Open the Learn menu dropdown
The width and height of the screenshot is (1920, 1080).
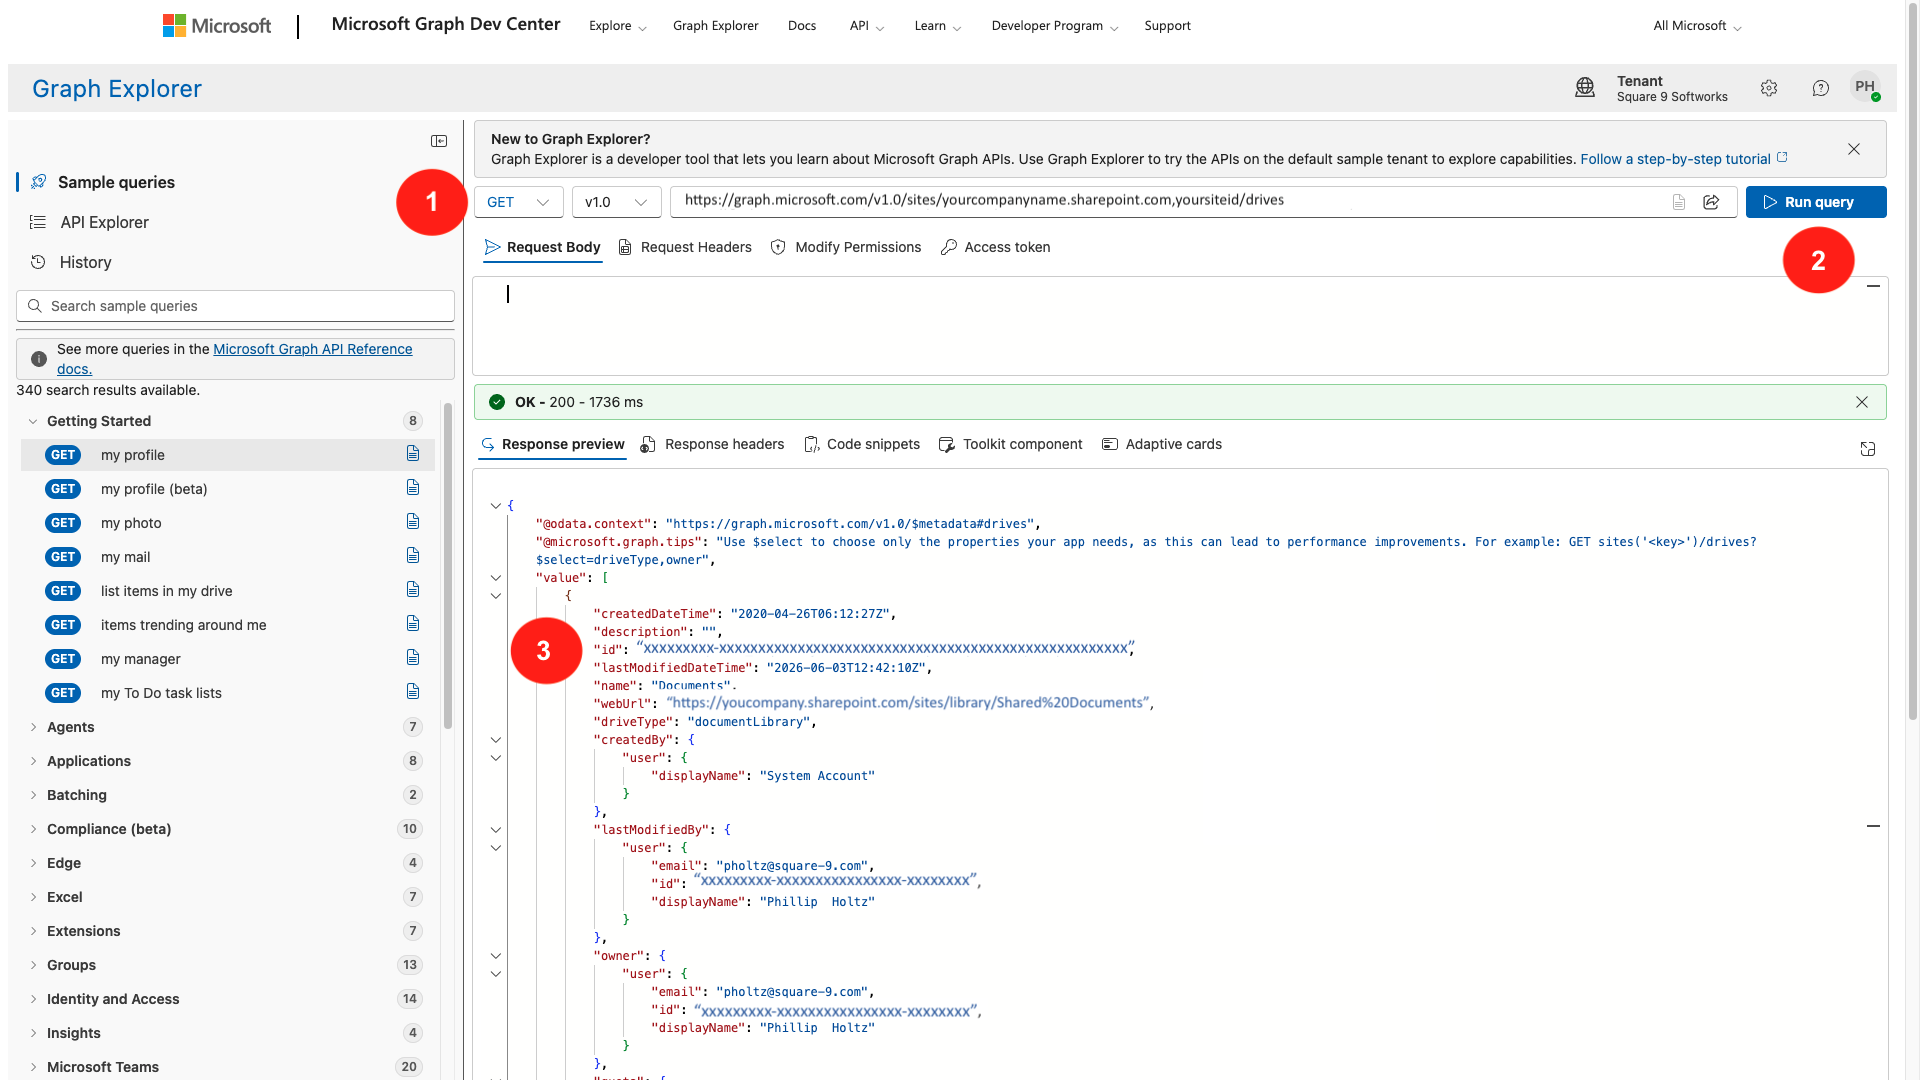938,26
